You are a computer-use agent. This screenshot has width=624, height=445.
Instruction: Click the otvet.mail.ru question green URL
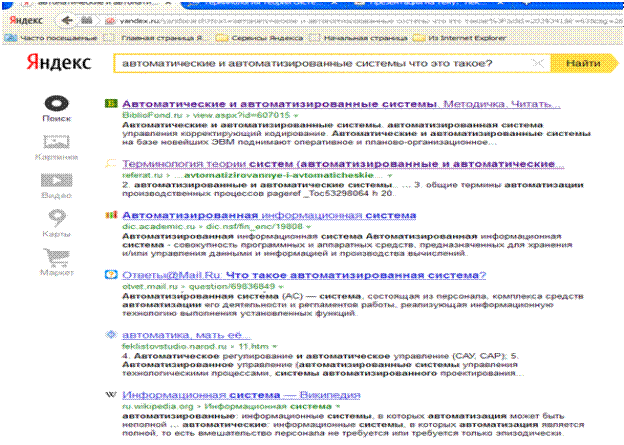(199, 287)
